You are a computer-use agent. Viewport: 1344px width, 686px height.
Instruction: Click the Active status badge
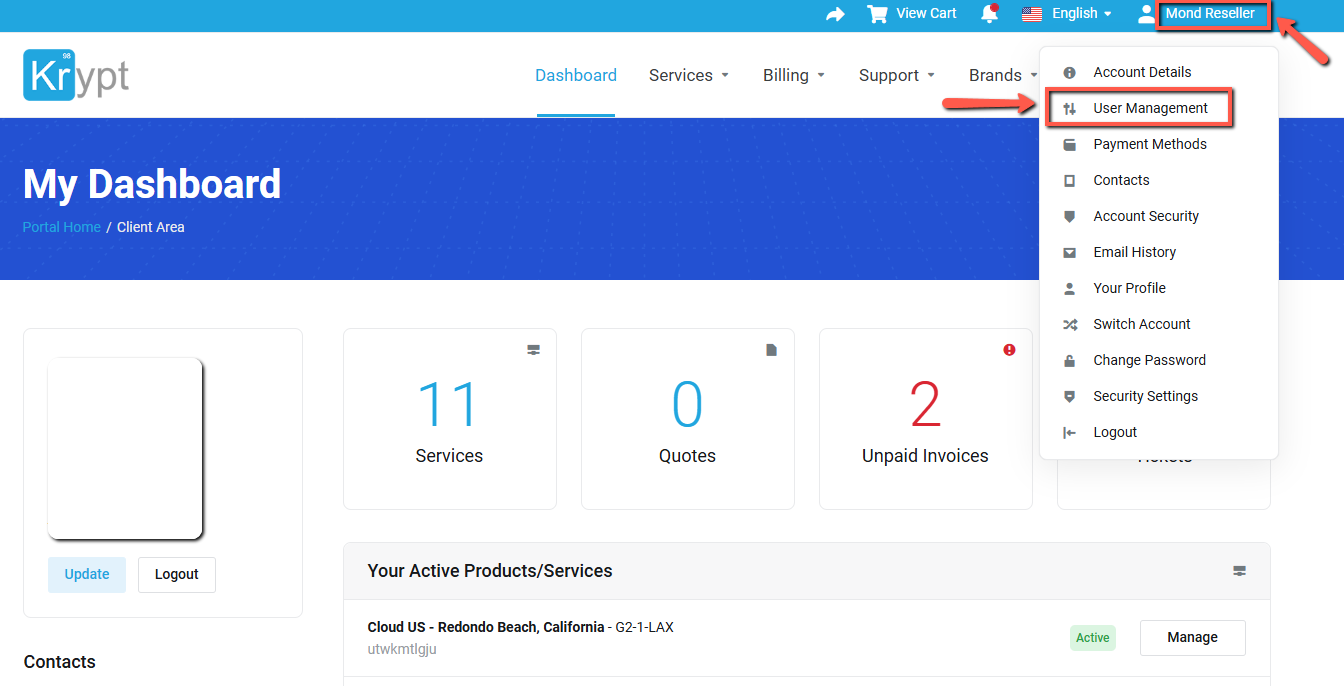coord(1093,638)
